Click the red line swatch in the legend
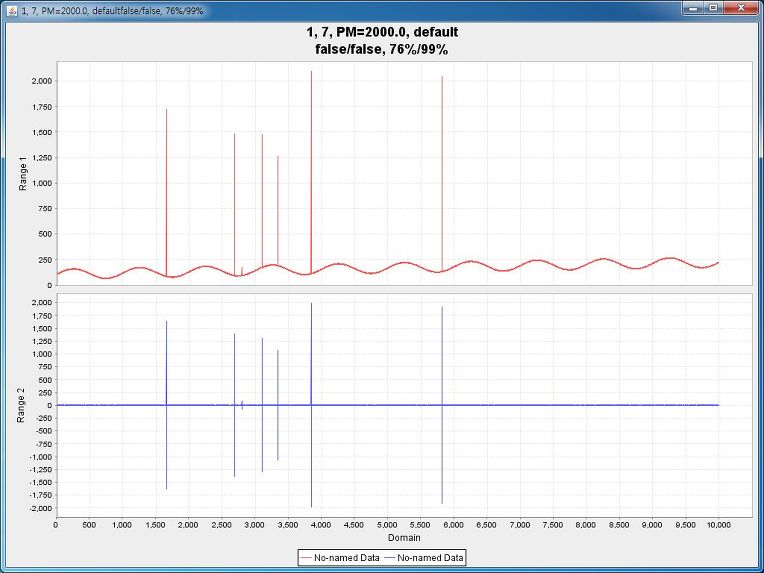Viewport: 764px width, 573px height. tap(306, 558)
